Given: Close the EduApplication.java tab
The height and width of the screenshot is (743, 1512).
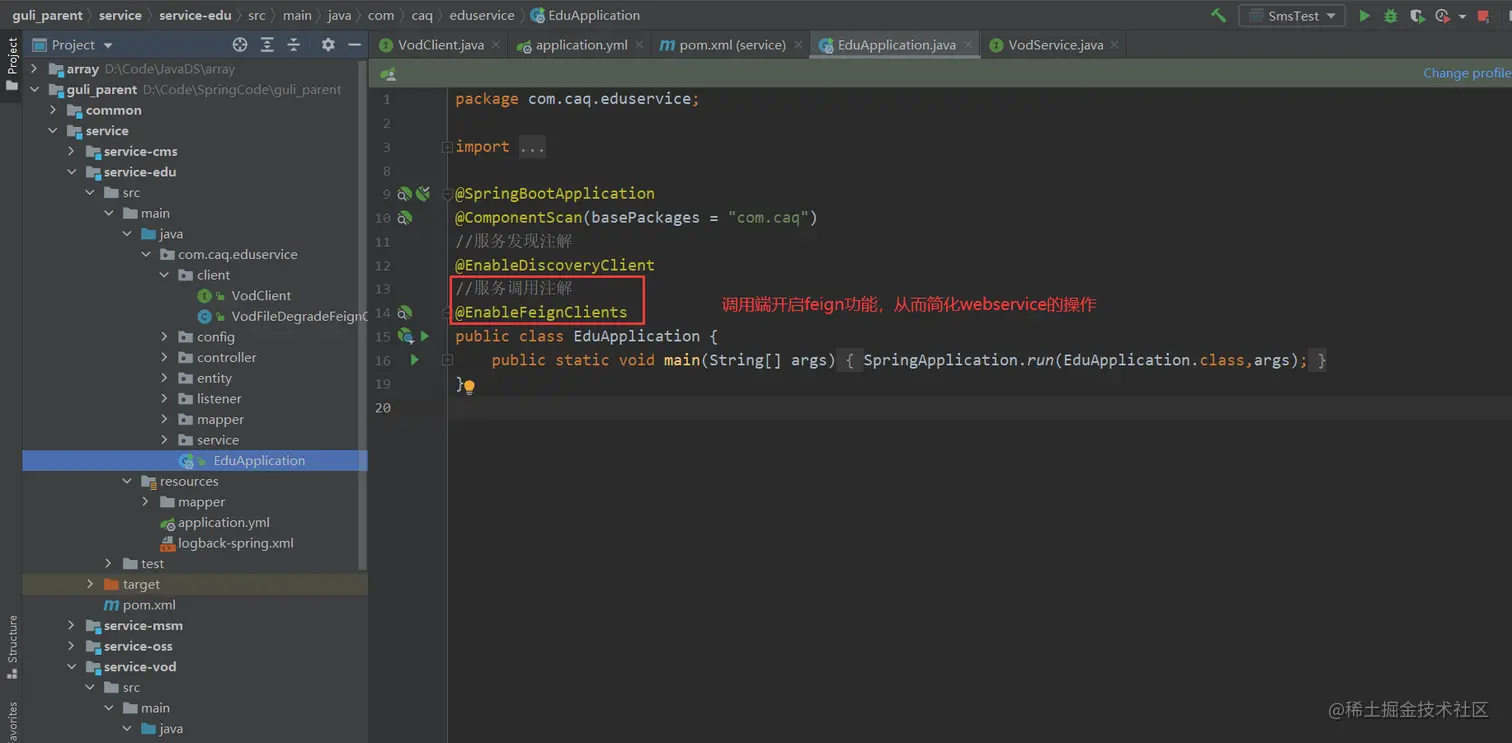Looking at the screenshot, I should [x=968, y=45].
